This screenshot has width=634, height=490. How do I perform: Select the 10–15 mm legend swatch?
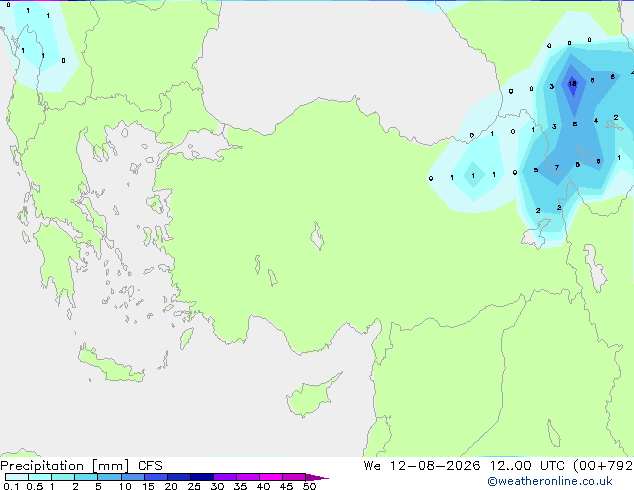click(132, 477)
